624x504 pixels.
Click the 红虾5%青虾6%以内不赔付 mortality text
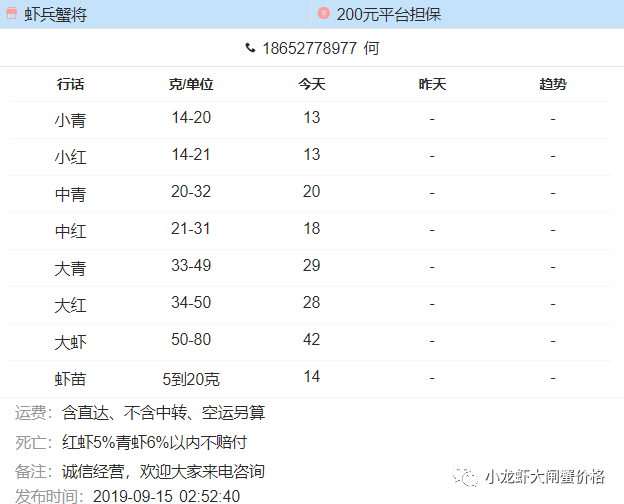tap(154, 442)
